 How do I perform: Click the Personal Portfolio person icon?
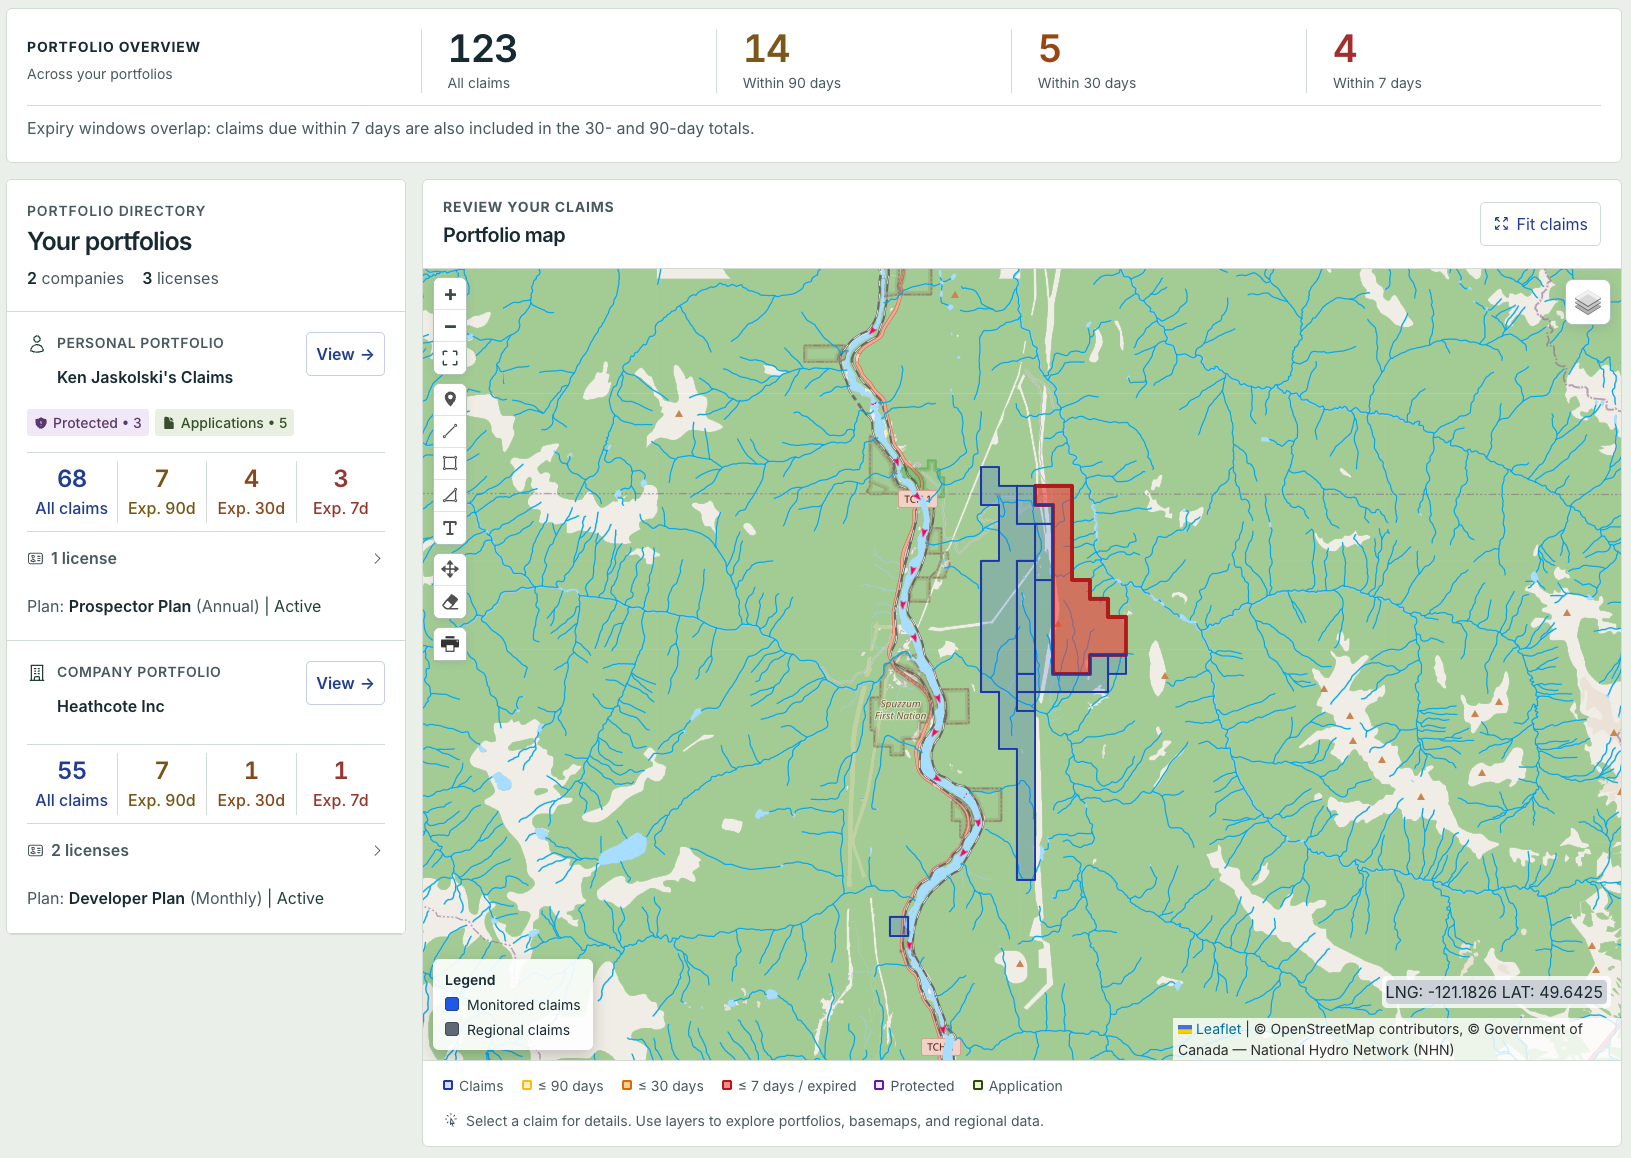pyautogui.click(x=37, y=344)
